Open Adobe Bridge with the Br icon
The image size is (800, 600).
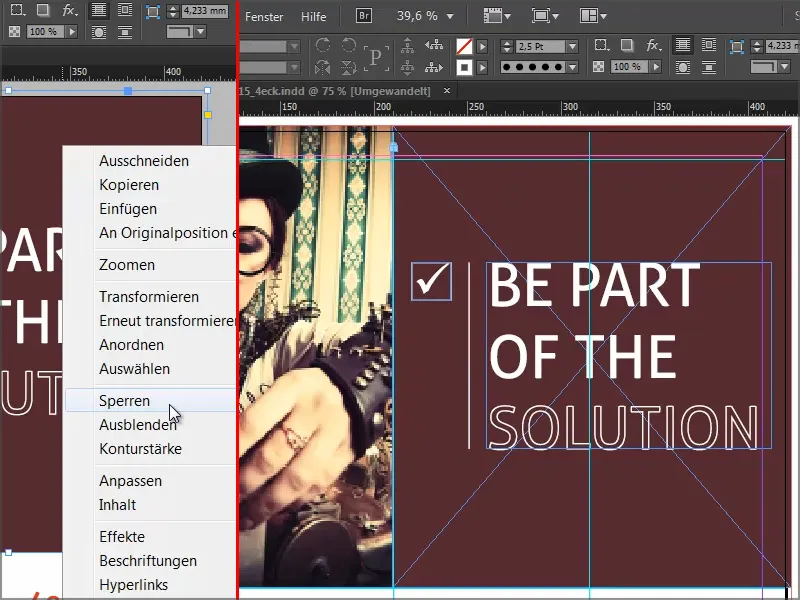pos(364,16)
